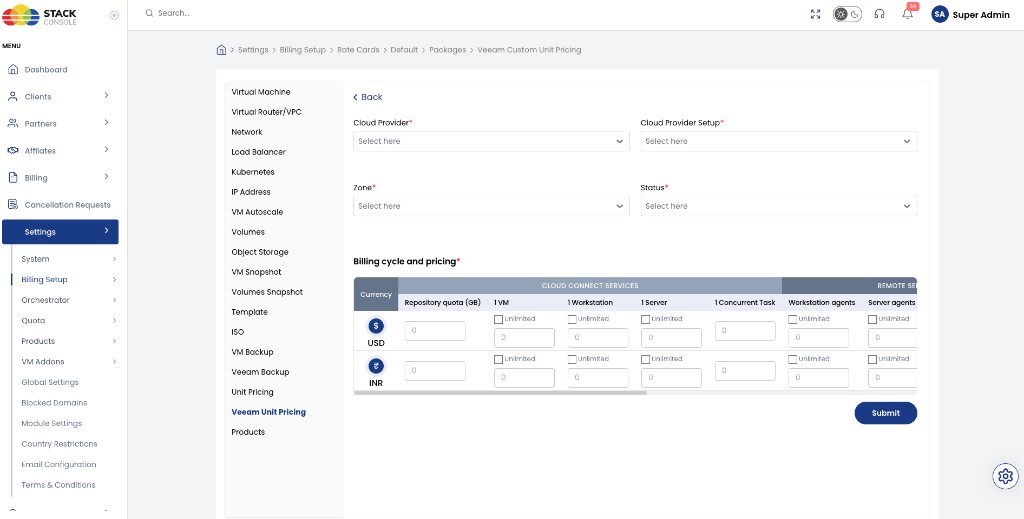Screen dimensions: 1024x519
Task: Click USD 1 VM price input
Action: click(524, 338)
